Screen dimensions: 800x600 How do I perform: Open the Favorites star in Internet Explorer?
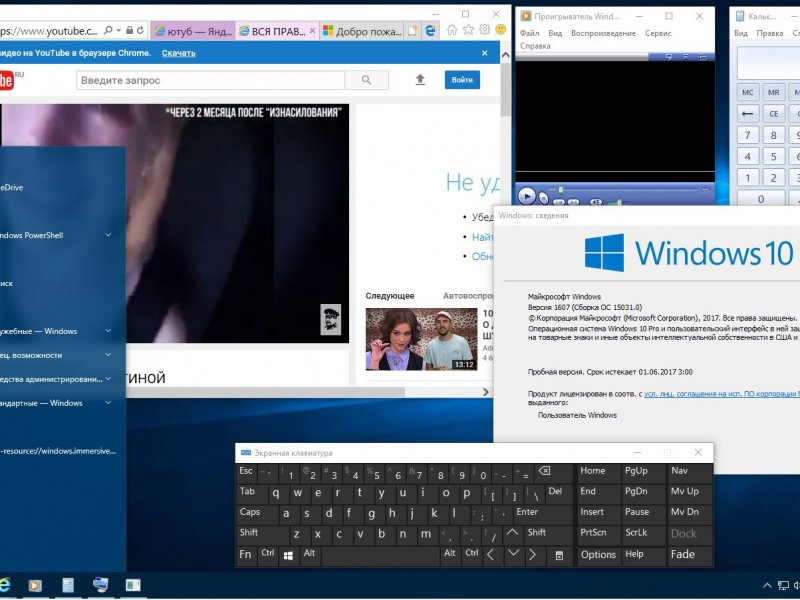(468, 30)
